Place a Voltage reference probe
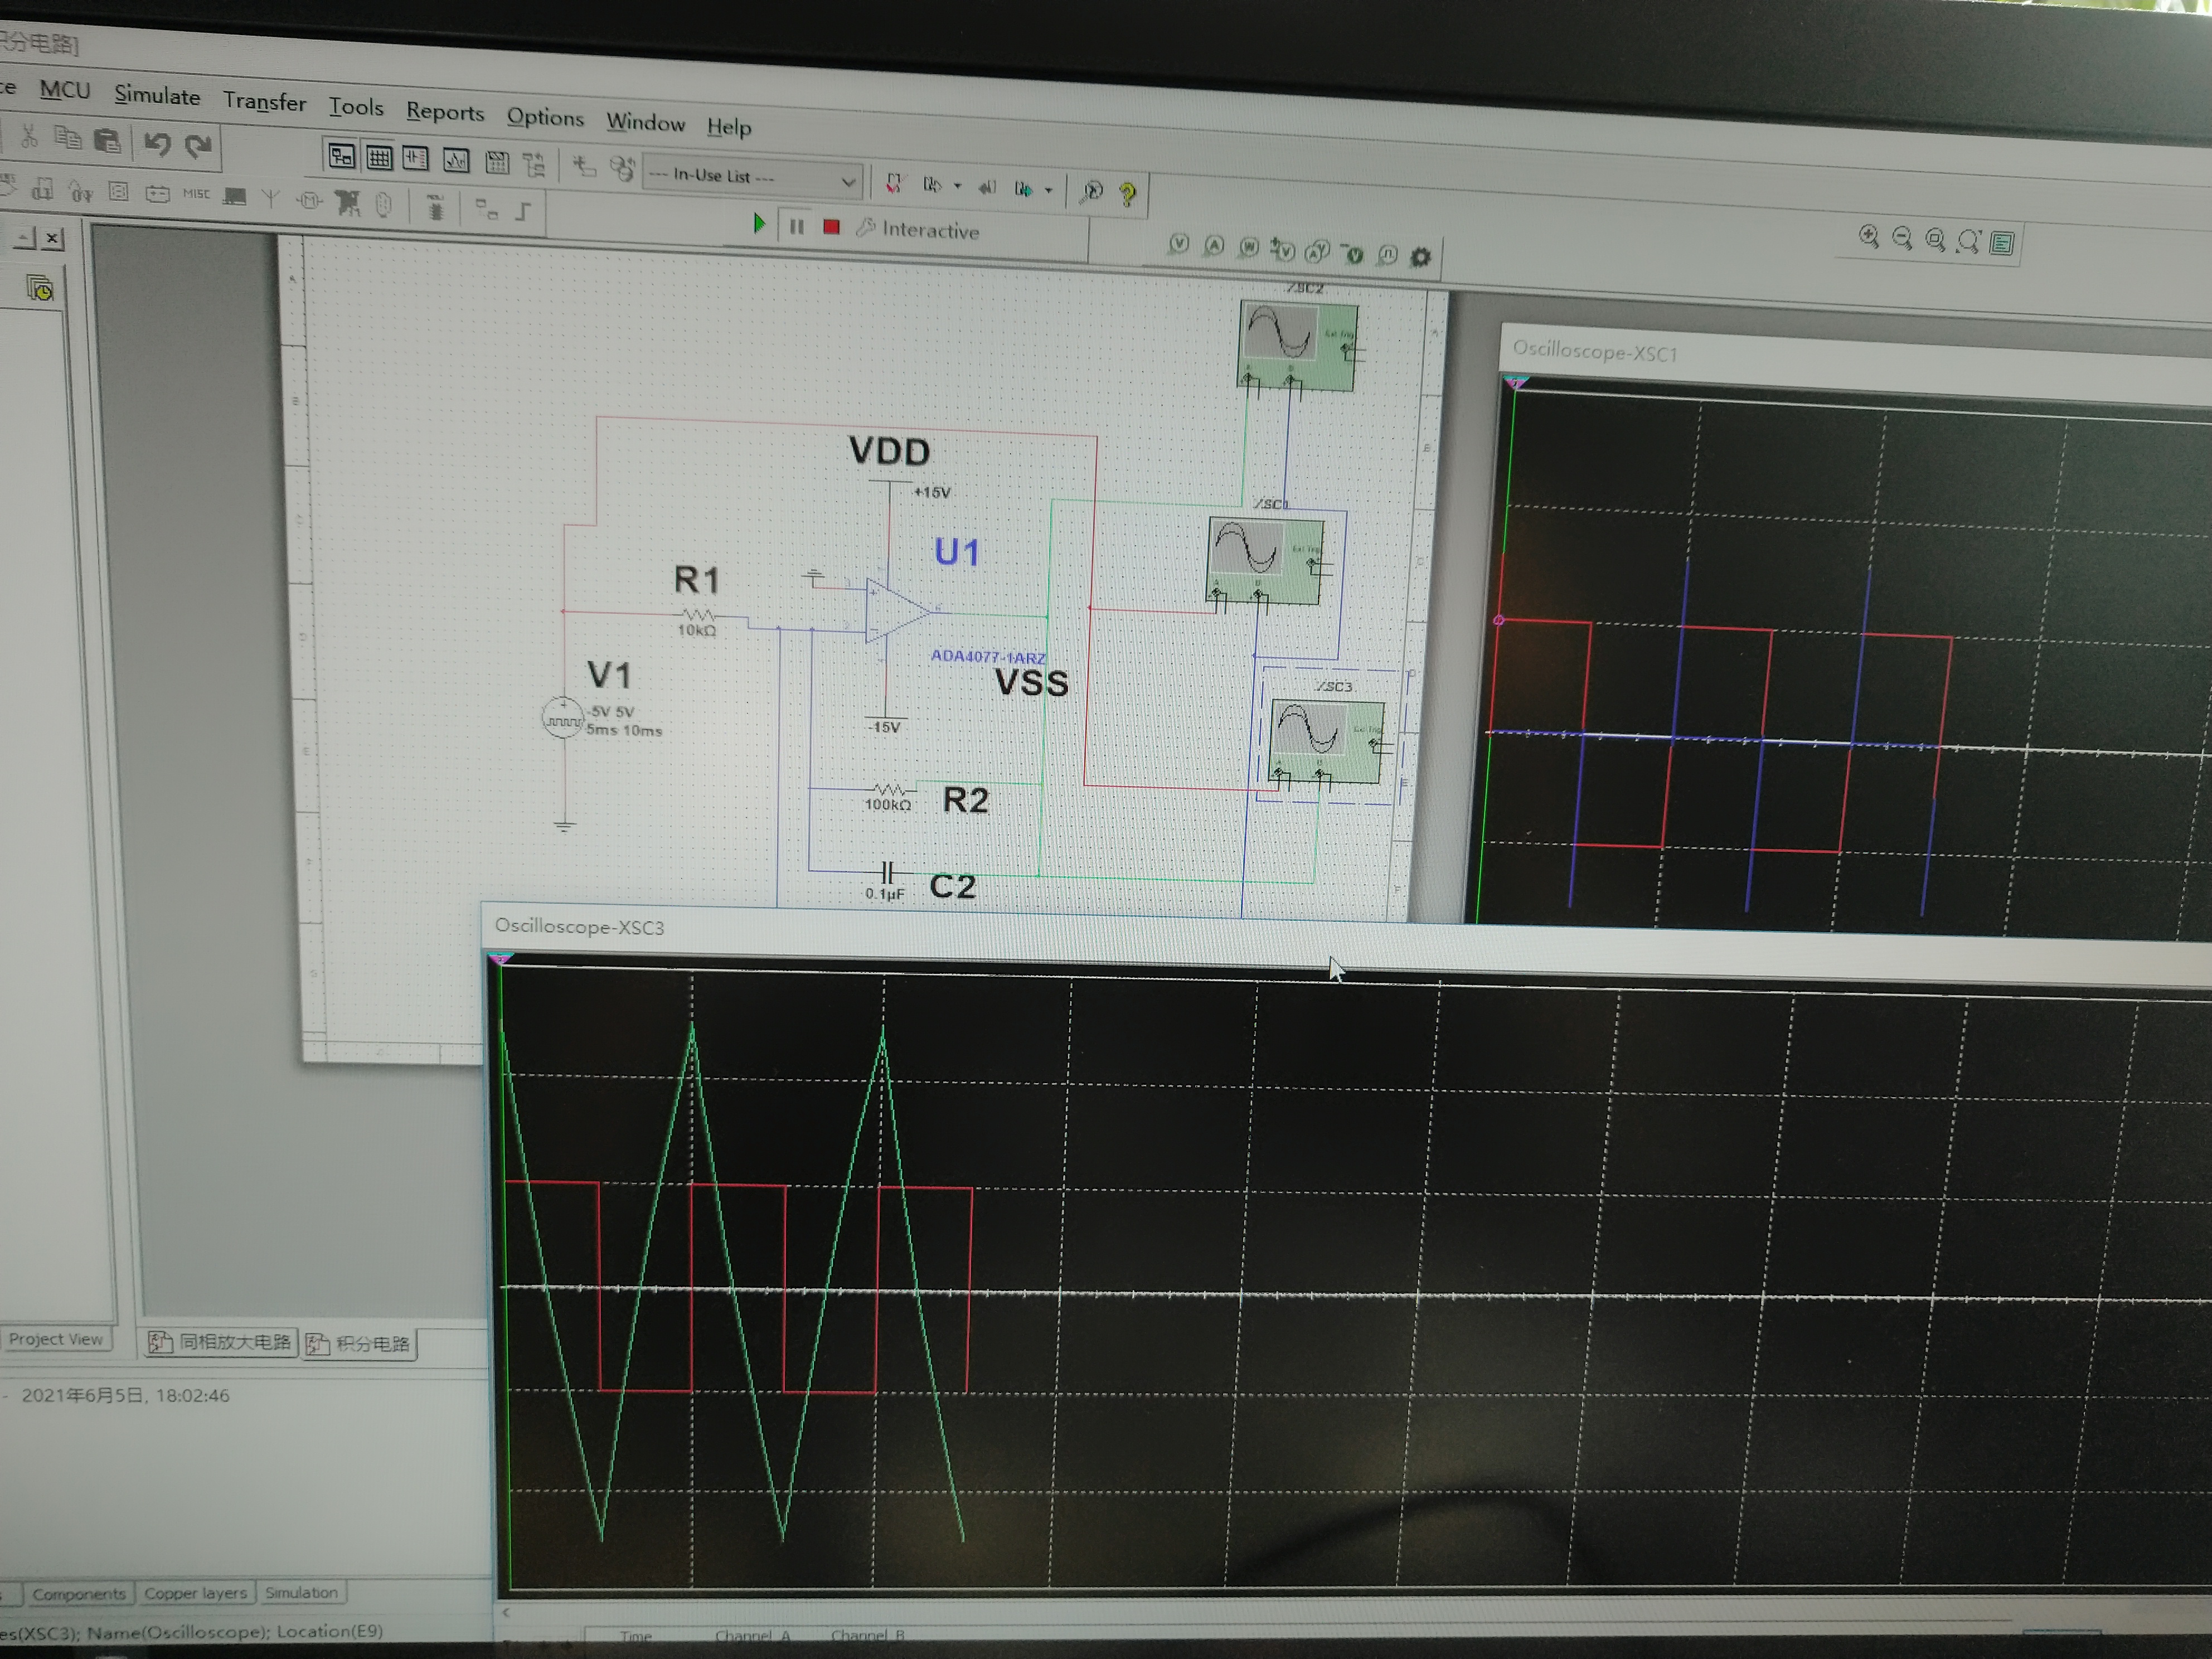 (1353, 254)
